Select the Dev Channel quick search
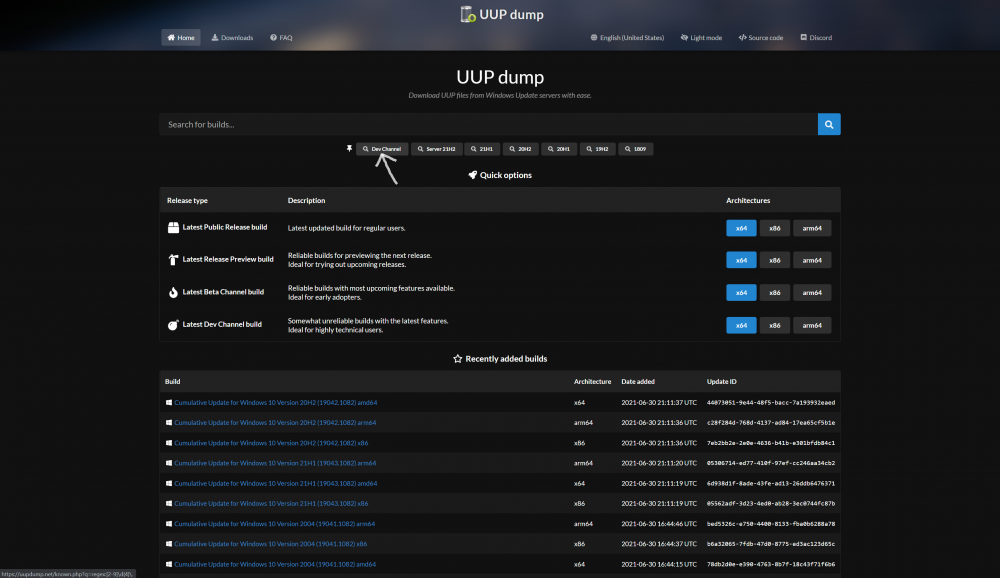 382,149
